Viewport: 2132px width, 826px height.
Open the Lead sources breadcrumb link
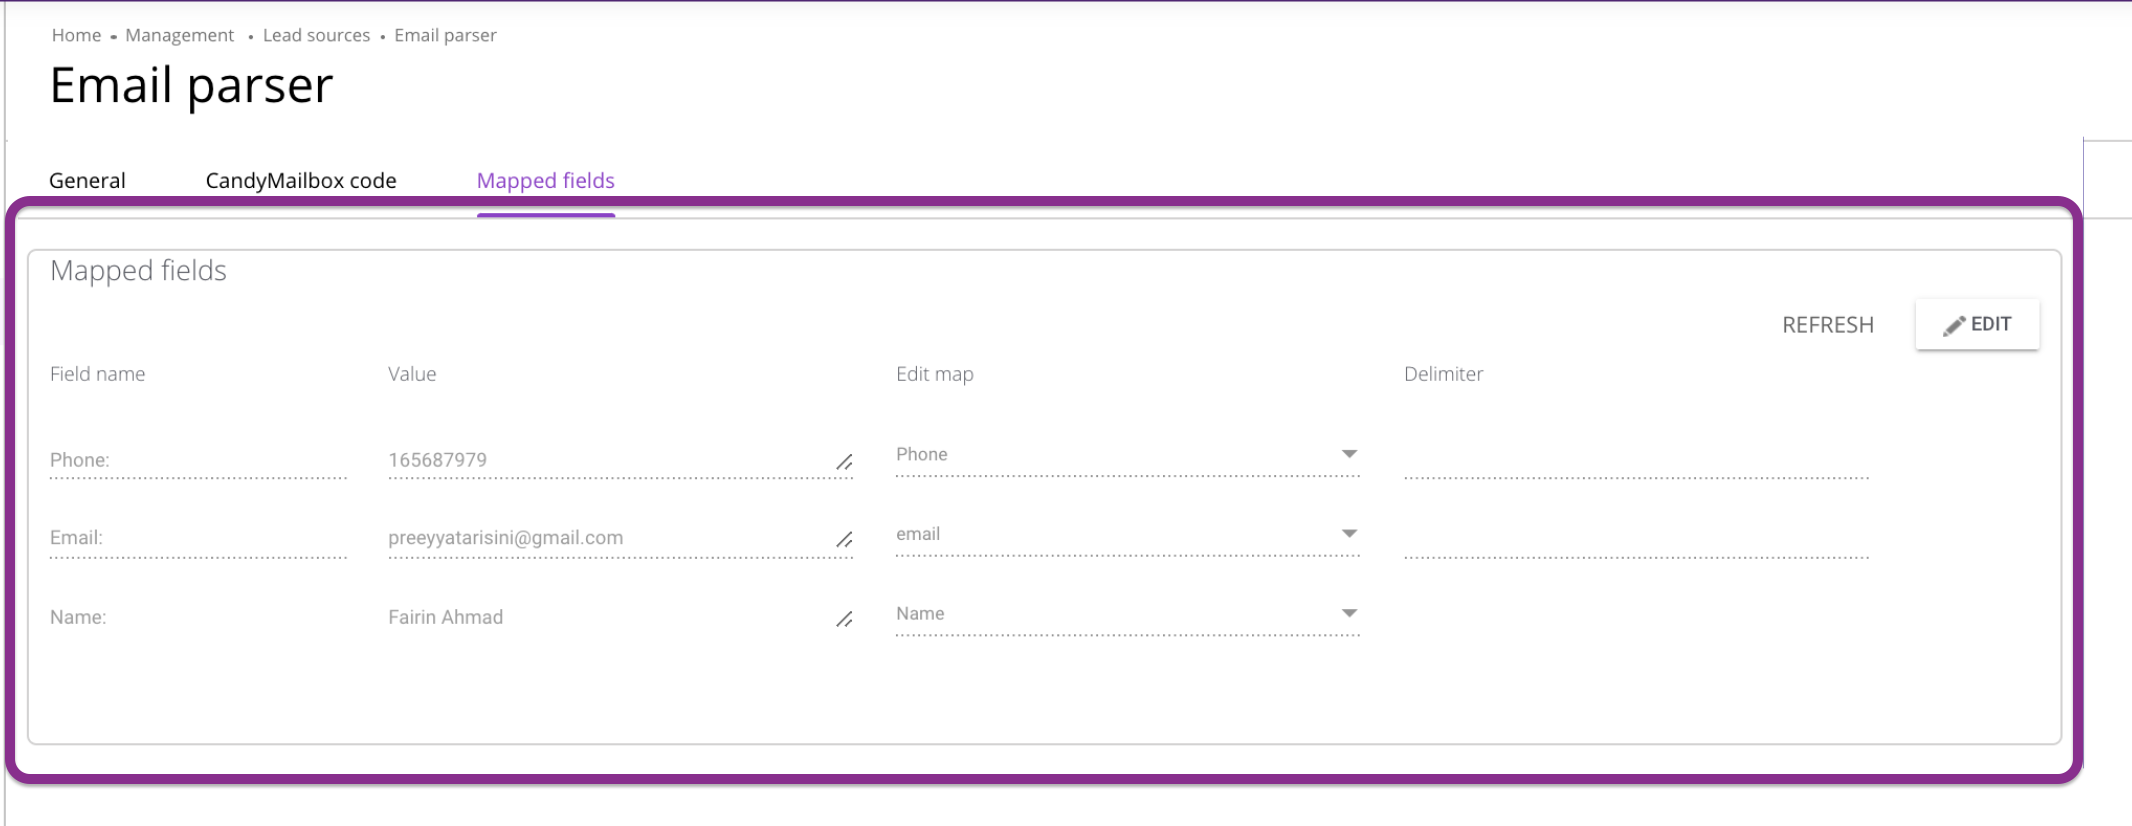[x=316, y=35]
